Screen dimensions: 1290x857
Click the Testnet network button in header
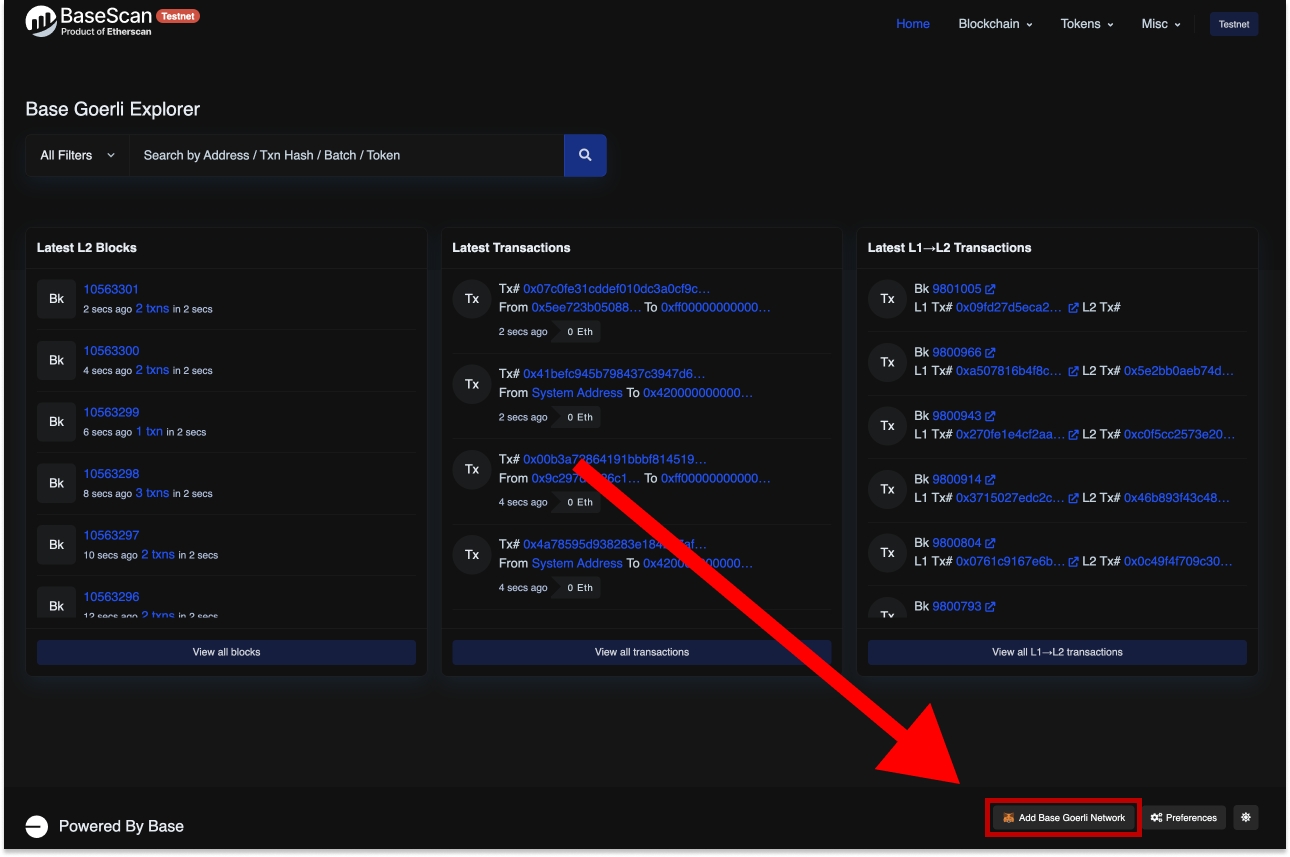click(1233, 24)
